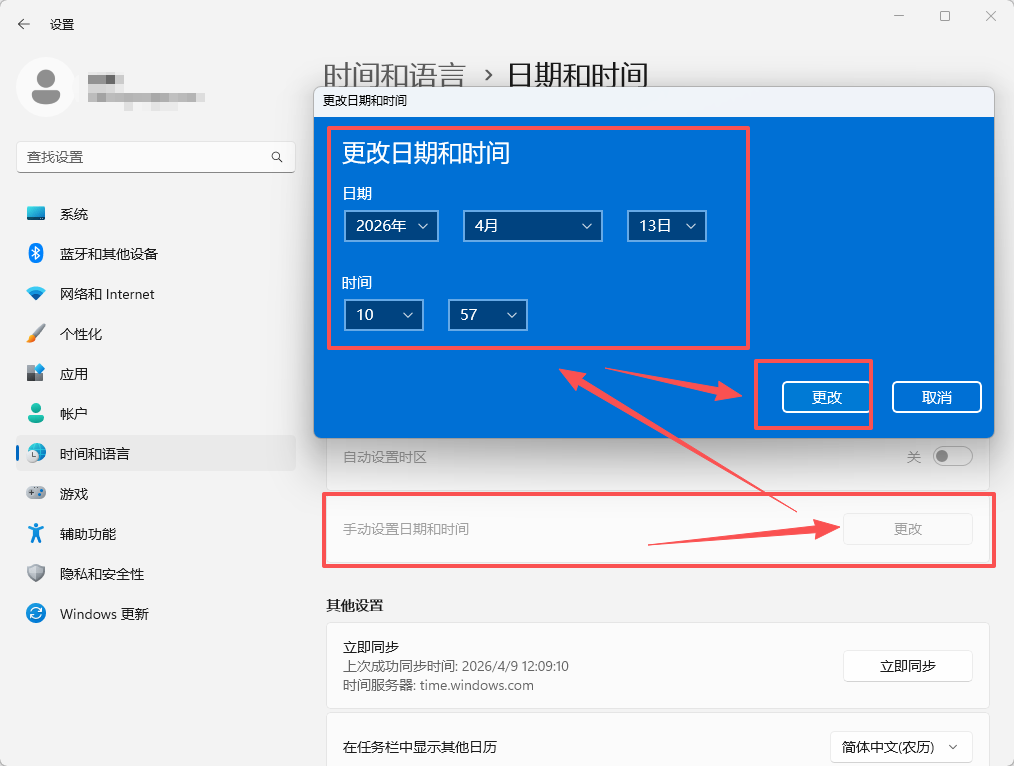Click the 辅助功能 accessibility icon

coord(34,533)
